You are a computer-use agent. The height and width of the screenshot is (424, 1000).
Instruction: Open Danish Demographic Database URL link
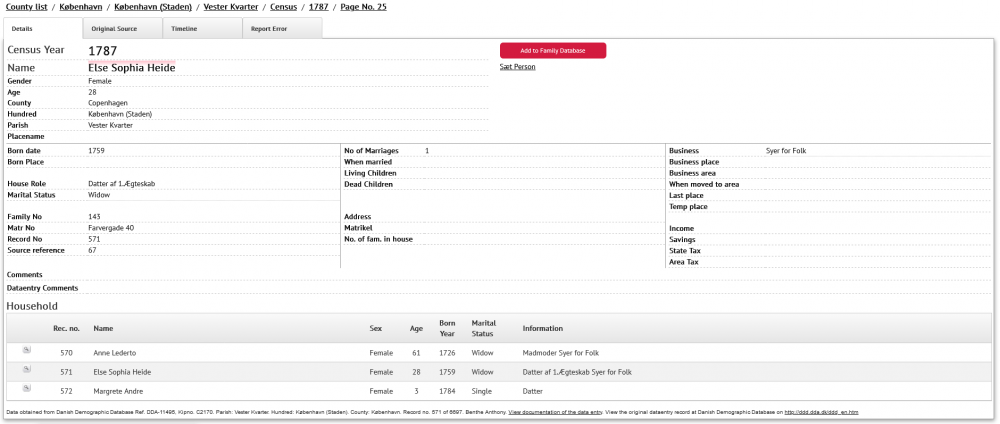coord(821,412)
